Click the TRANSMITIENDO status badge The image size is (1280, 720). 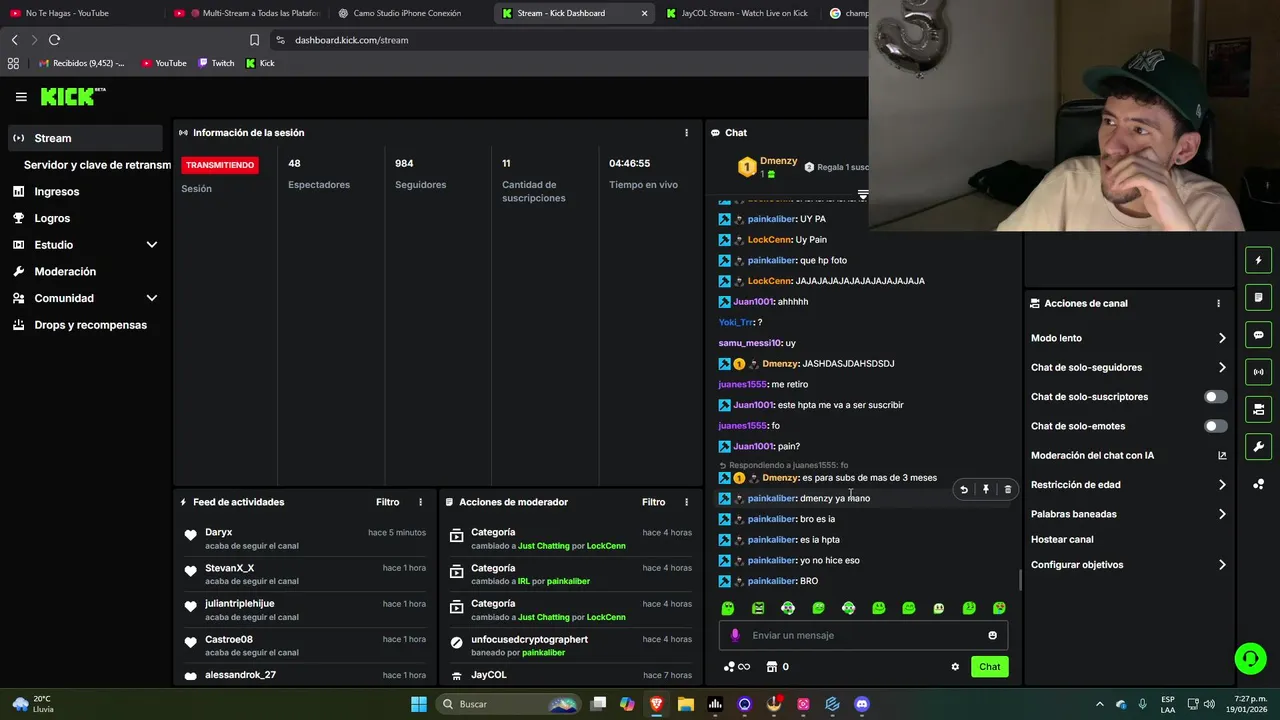coord(220,165)
